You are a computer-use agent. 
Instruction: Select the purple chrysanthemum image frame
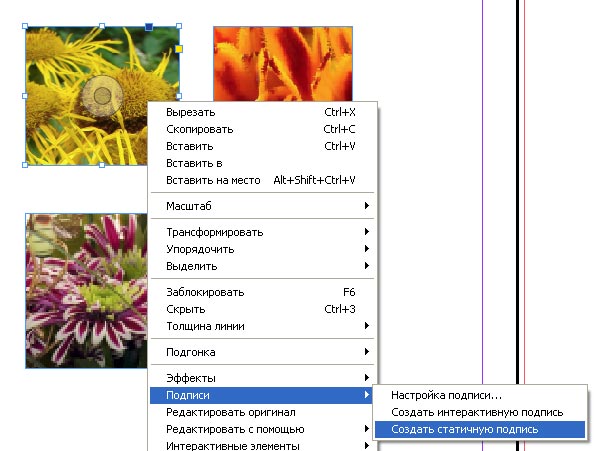86,291
